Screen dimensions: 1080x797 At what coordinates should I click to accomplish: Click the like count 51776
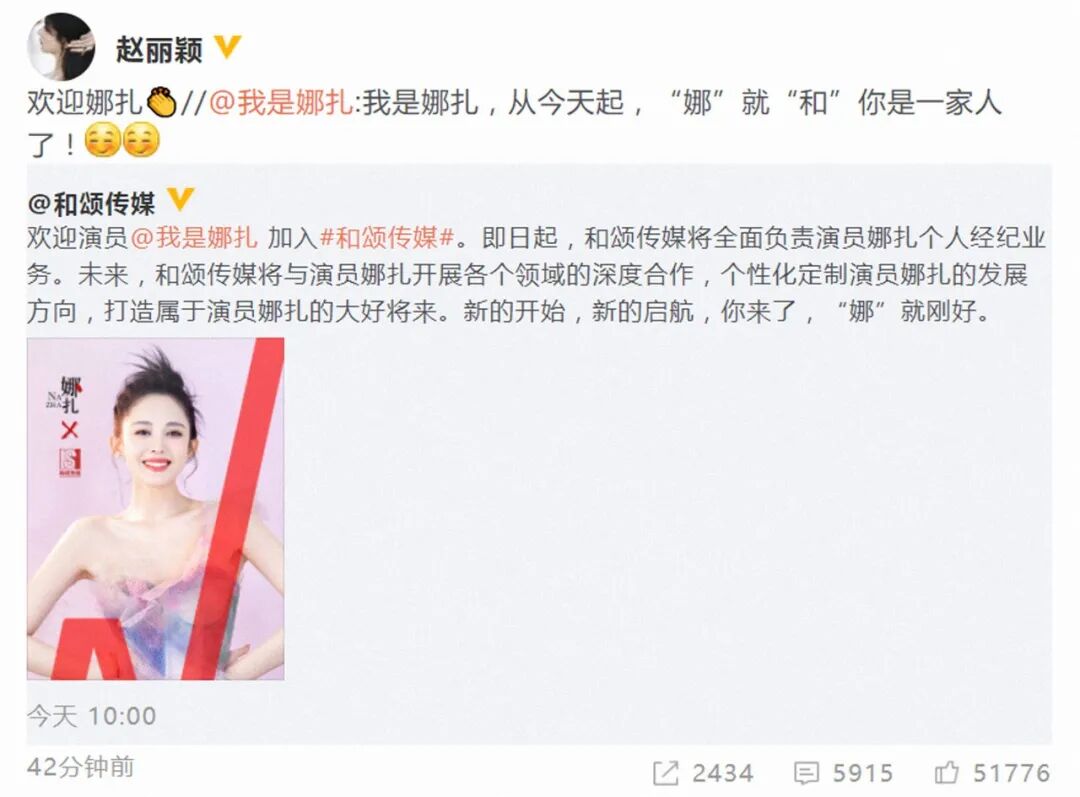[x=1011, y=773]
